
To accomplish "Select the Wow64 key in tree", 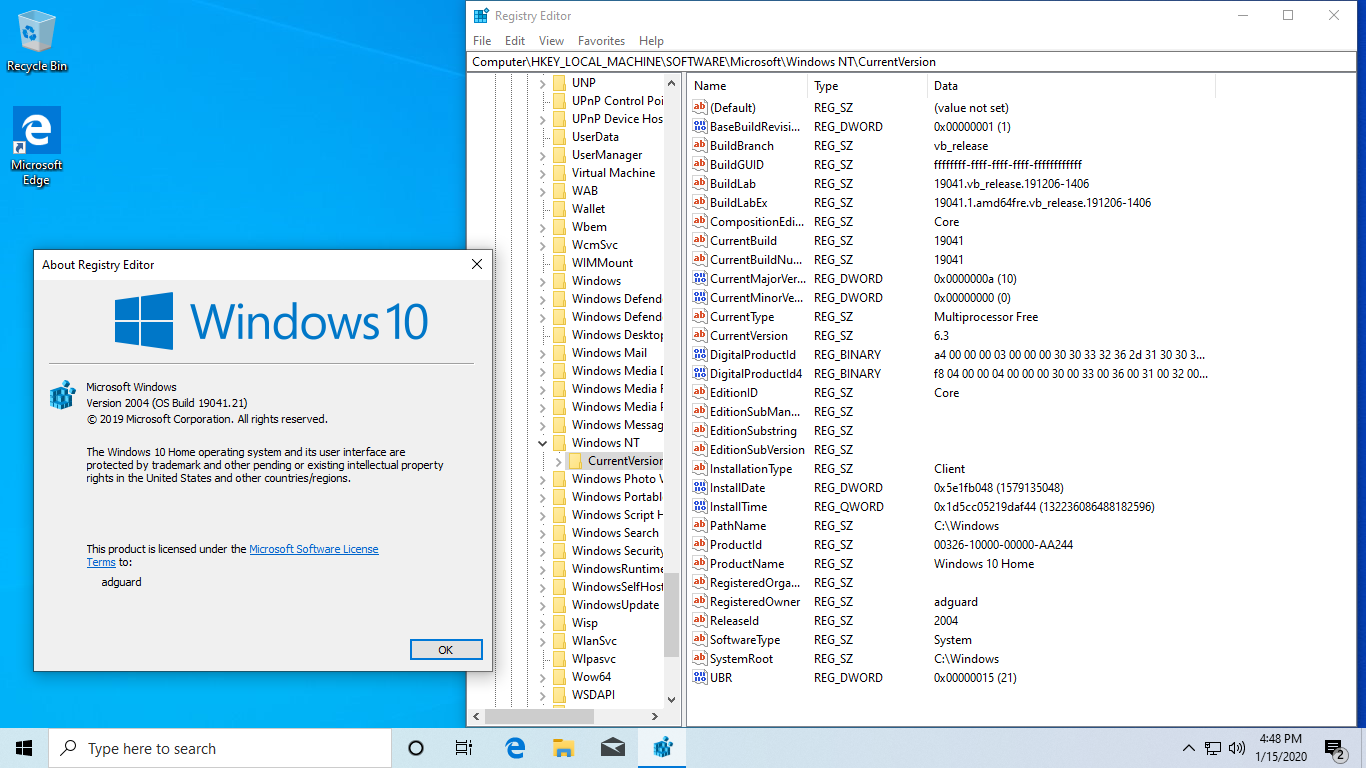I will pos(591,677).
